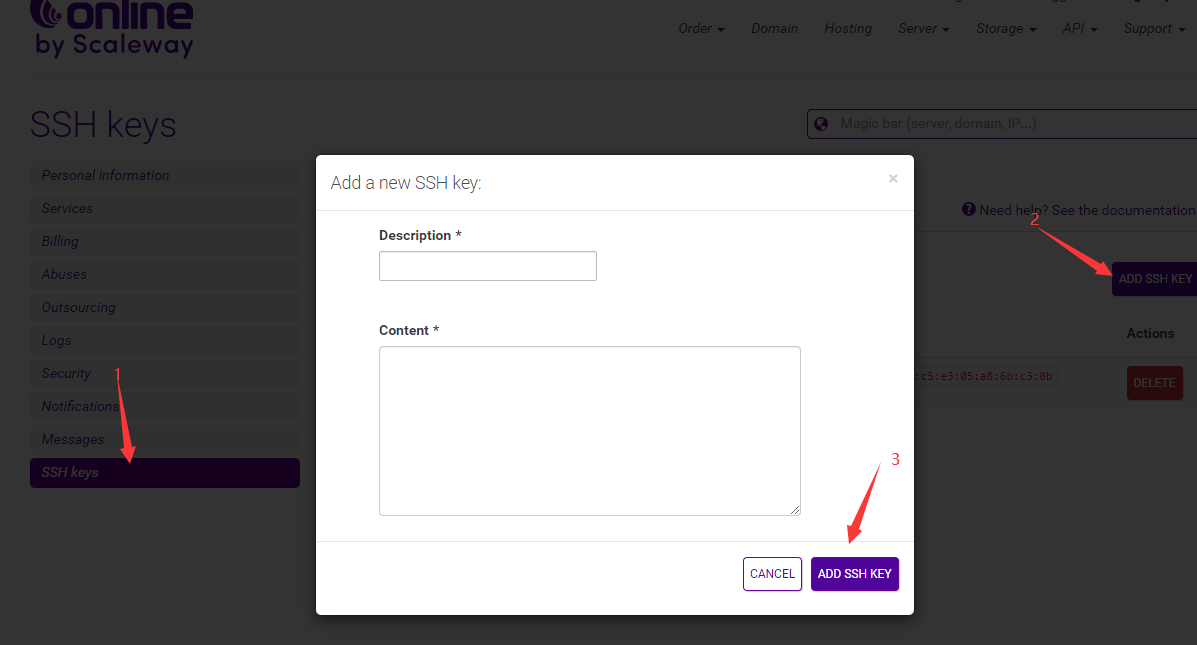The width and height of the screenshot is (1197, 645).
Task: Click the Description input field
Action: (x=487, y=266)
